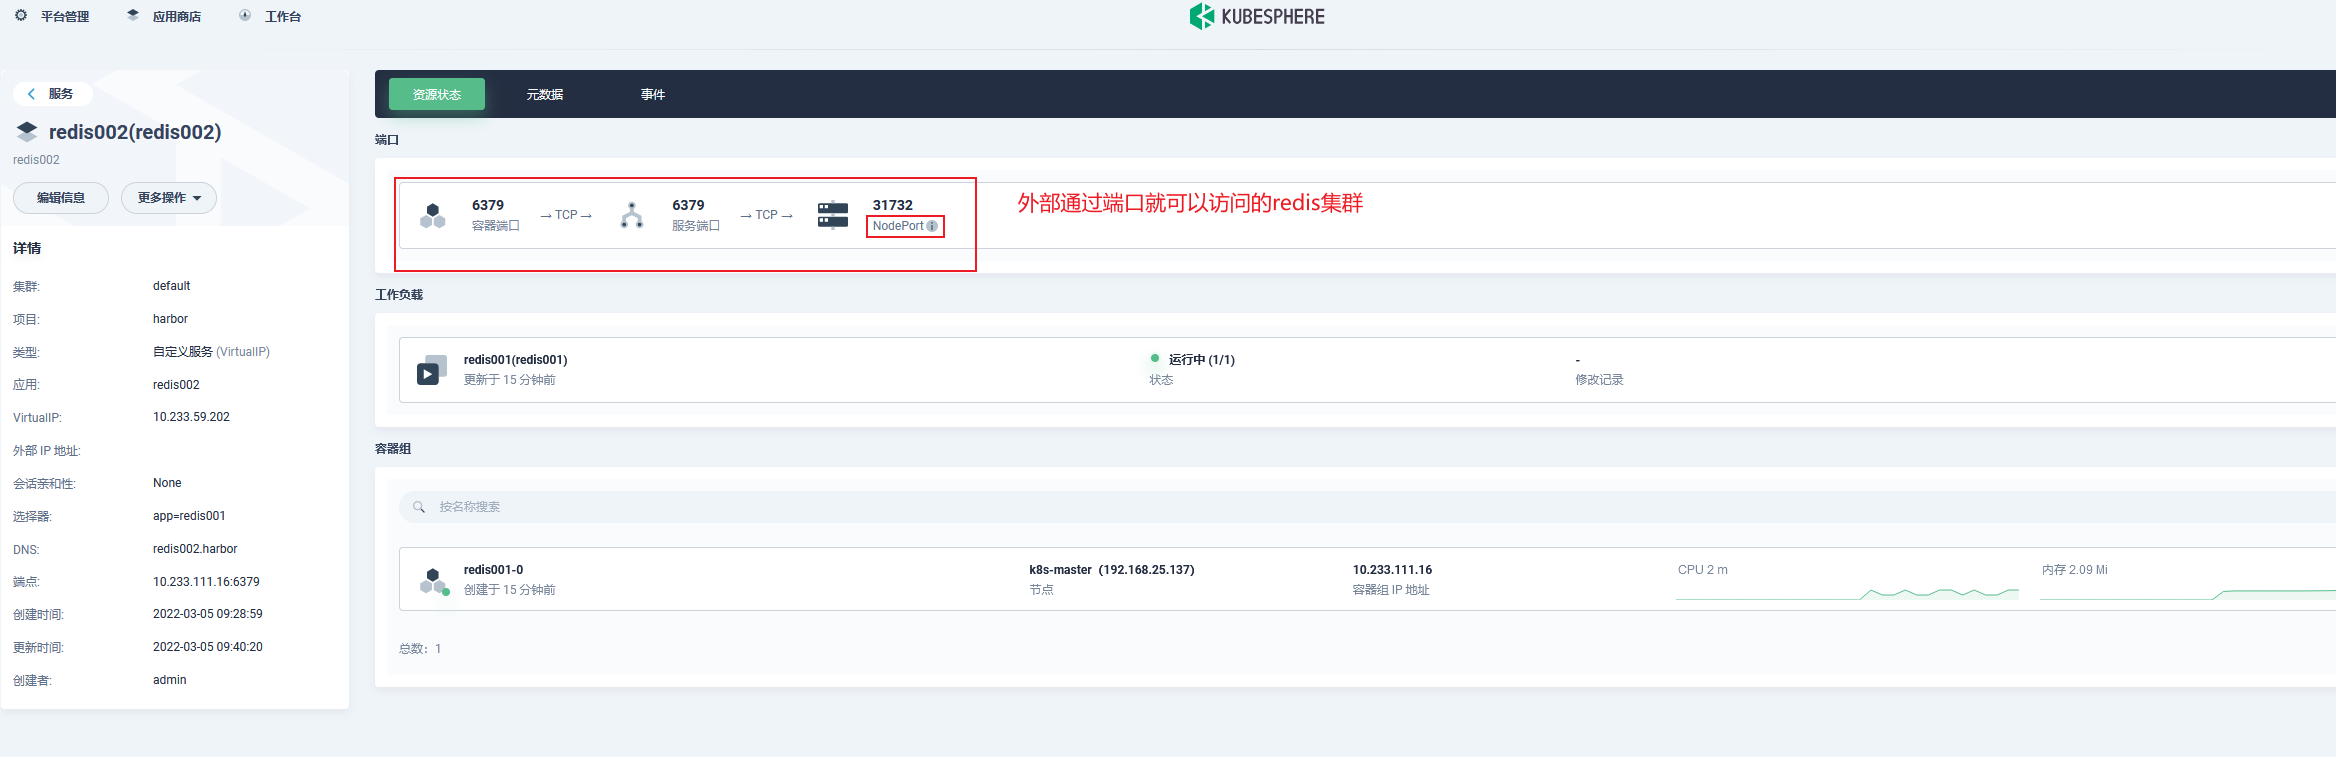This screenshot has width=2336, height=757.
Task: Go back to 服务 list
Action: point(52,94)
